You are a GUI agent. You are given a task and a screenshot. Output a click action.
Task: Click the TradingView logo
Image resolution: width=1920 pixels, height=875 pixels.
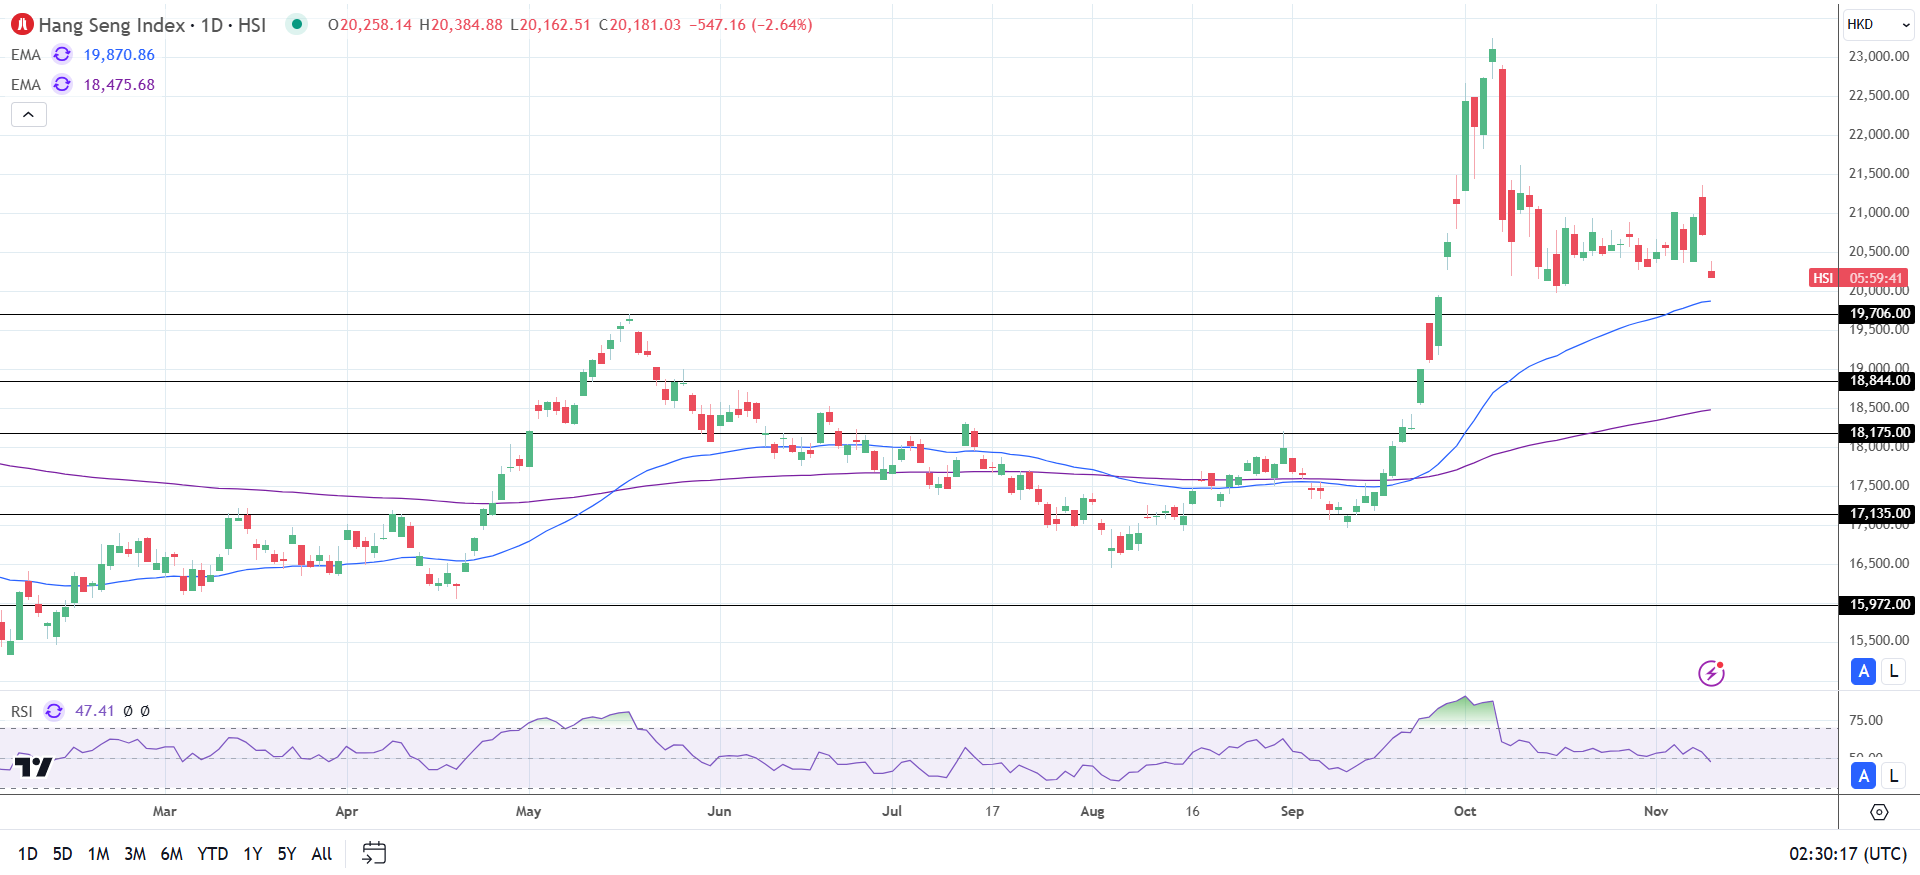click(33, 767)
